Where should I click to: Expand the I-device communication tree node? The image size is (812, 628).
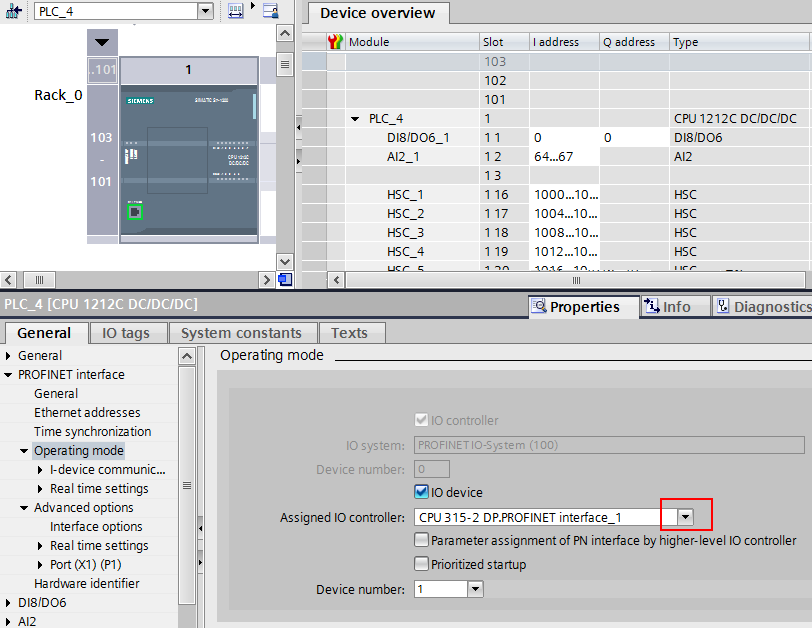tap(40, 470)
